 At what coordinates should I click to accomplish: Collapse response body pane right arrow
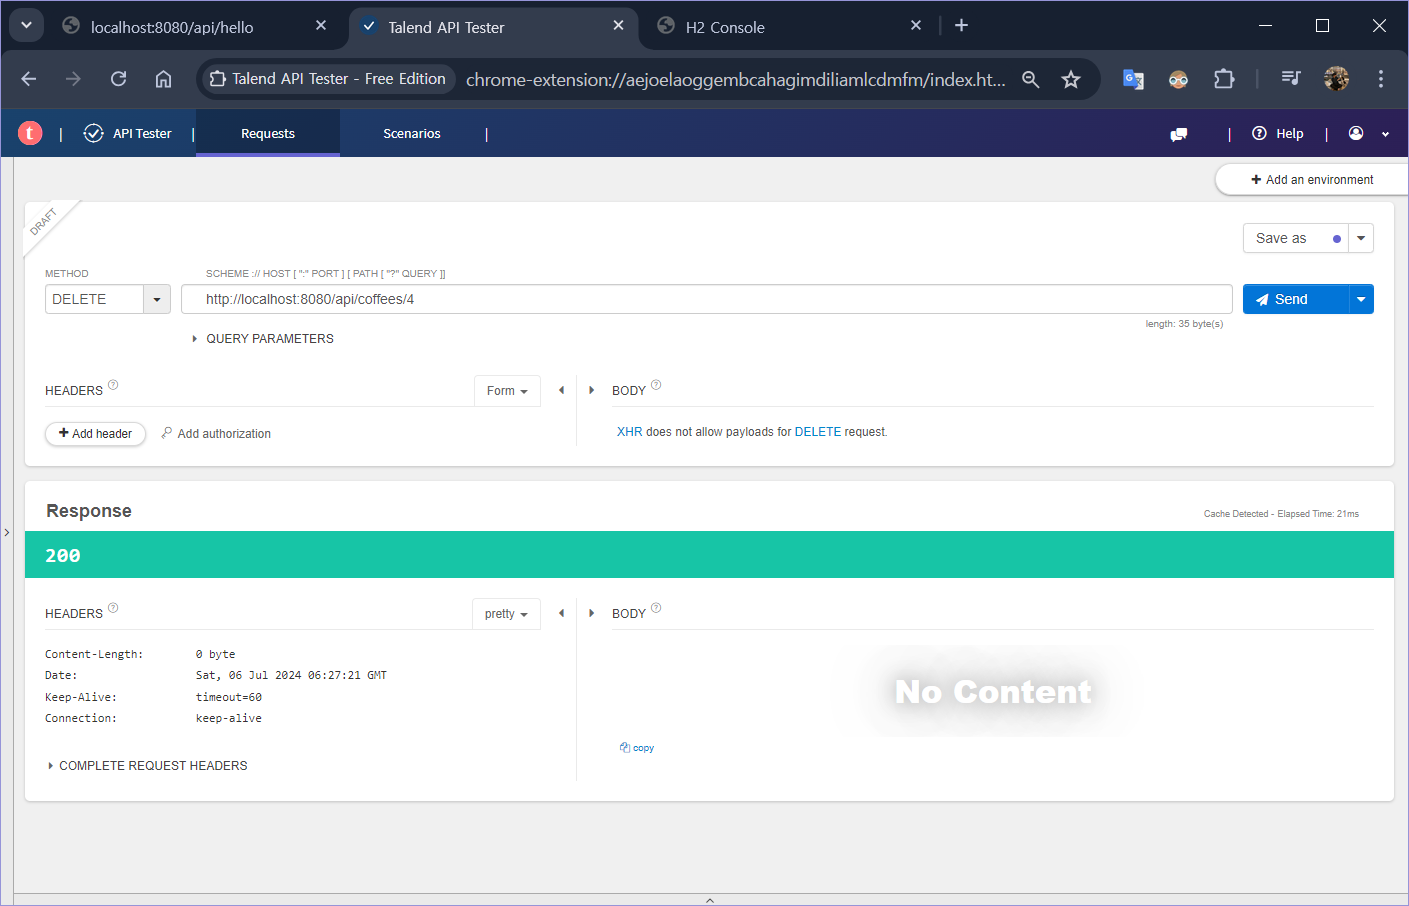[x=591, y=613]
